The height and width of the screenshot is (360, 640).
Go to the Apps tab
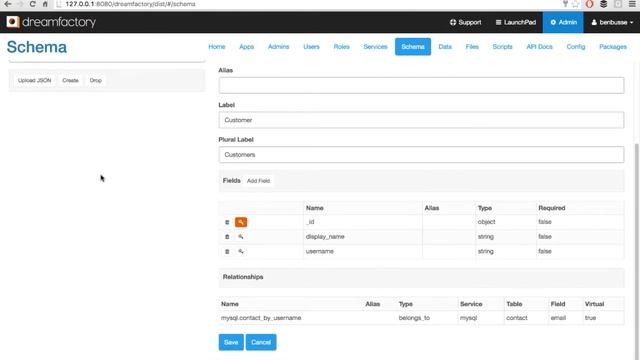(x=247, y=47)
